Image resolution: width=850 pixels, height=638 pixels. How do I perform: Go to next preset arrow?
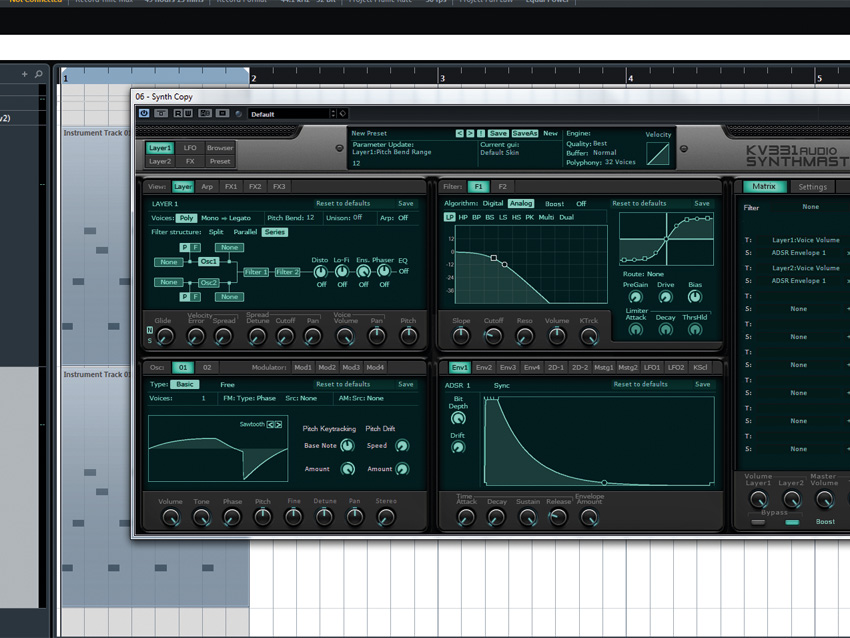coord(470,133)
